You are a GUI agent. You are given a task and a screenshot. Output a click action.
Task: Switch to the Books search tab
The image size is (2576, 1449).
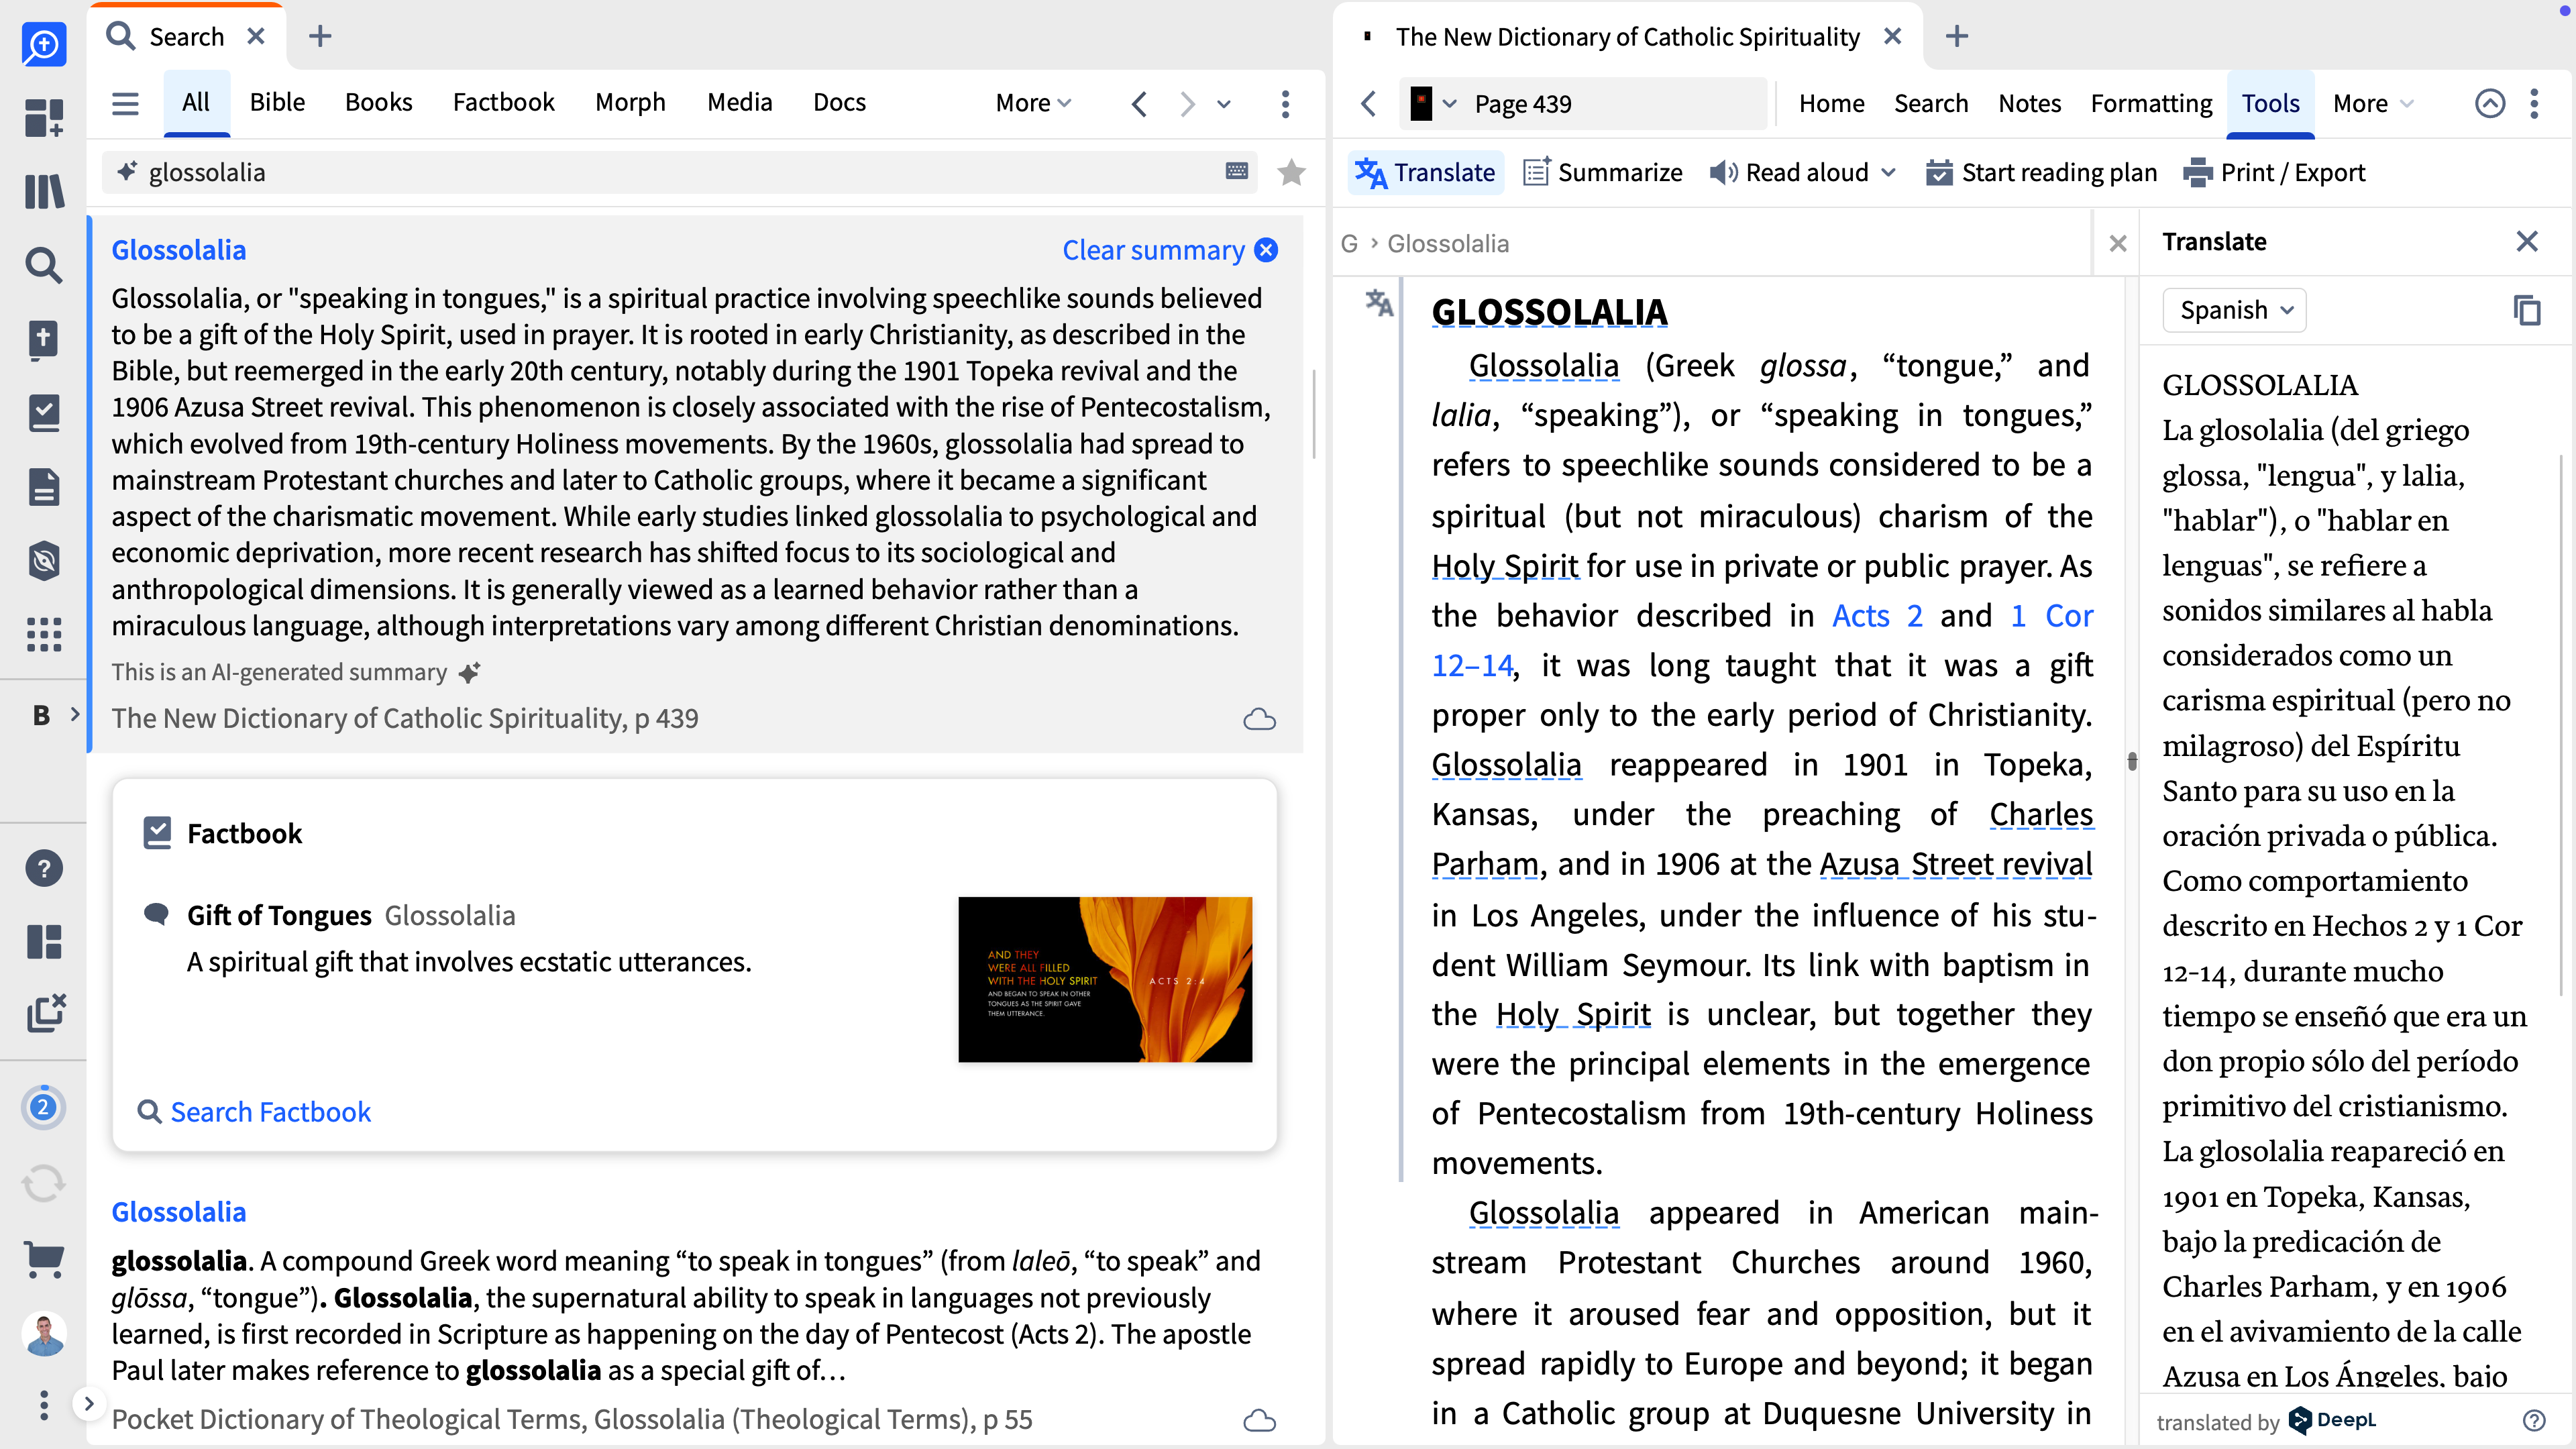tap(378, 102)
